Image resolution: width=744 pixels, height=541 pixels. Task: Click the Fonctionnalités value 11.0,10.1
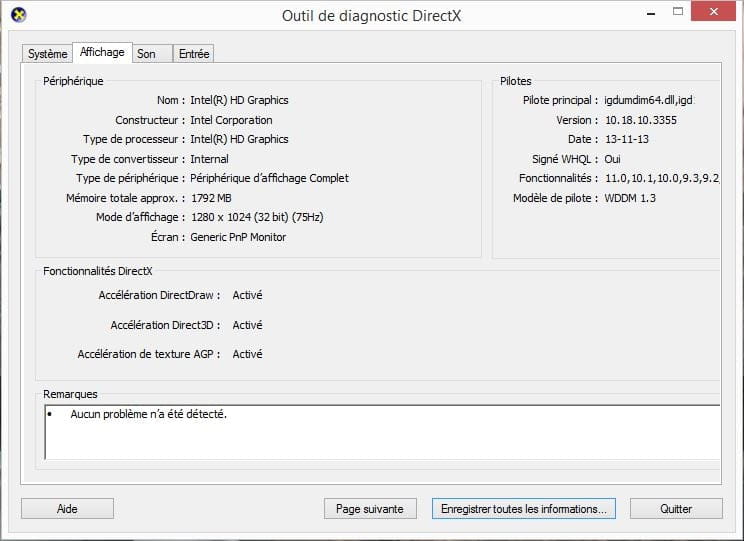tap(662, 178)
